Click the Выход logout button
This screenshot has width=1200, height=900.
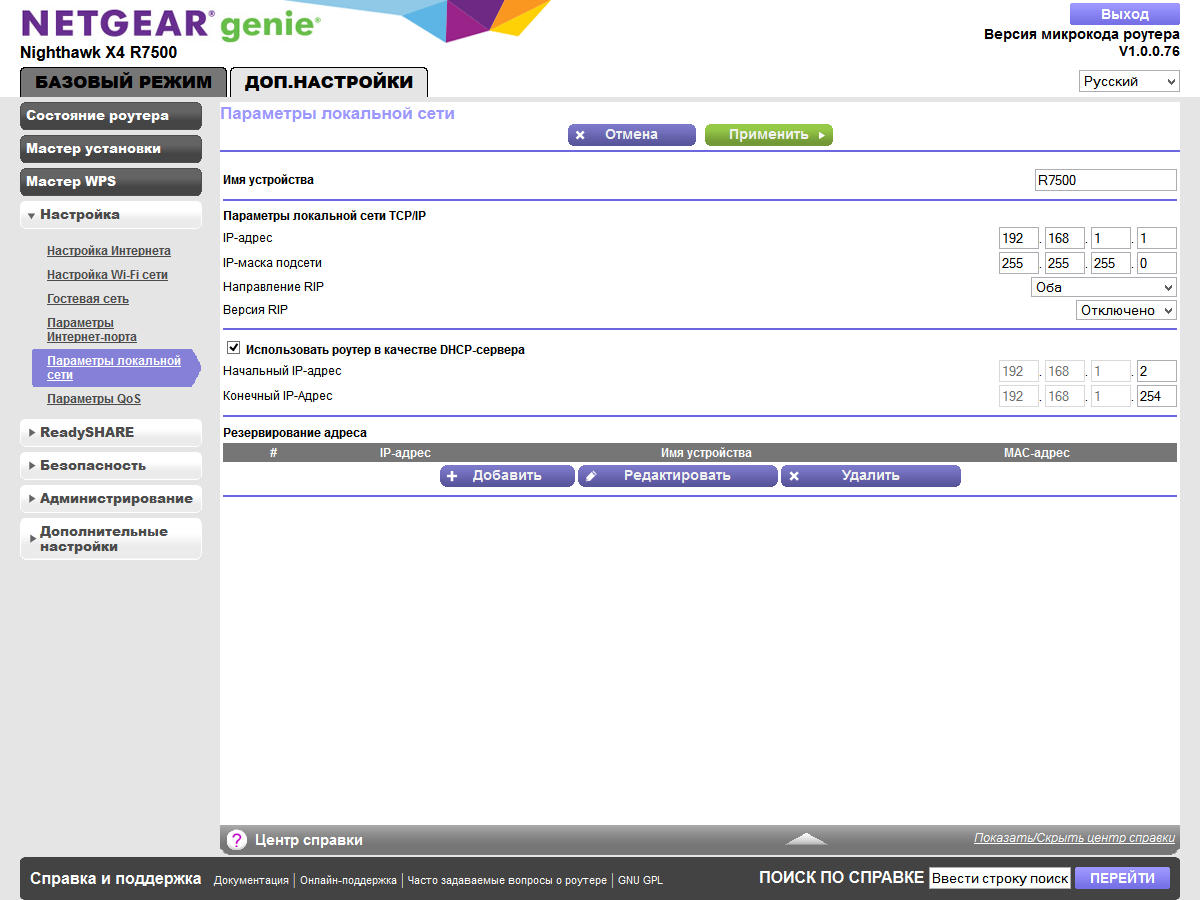(x=1125, y=14)
